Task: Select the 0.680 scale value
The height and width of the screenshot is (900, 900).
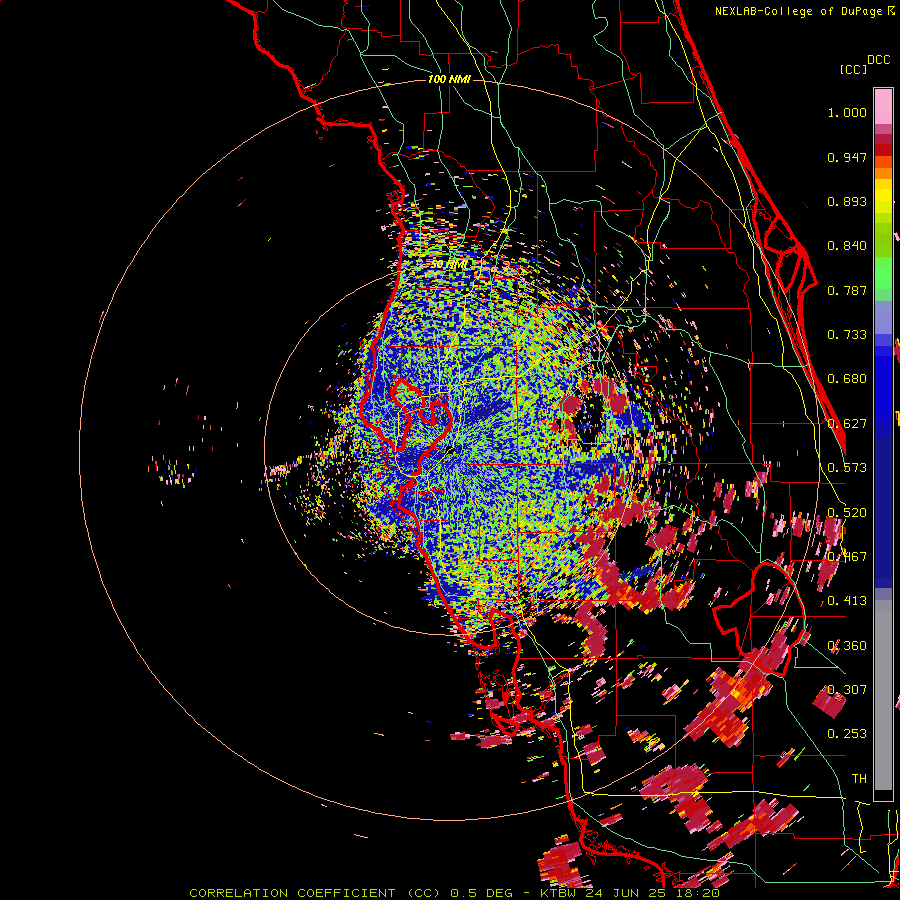Action: tap(847, 379)
